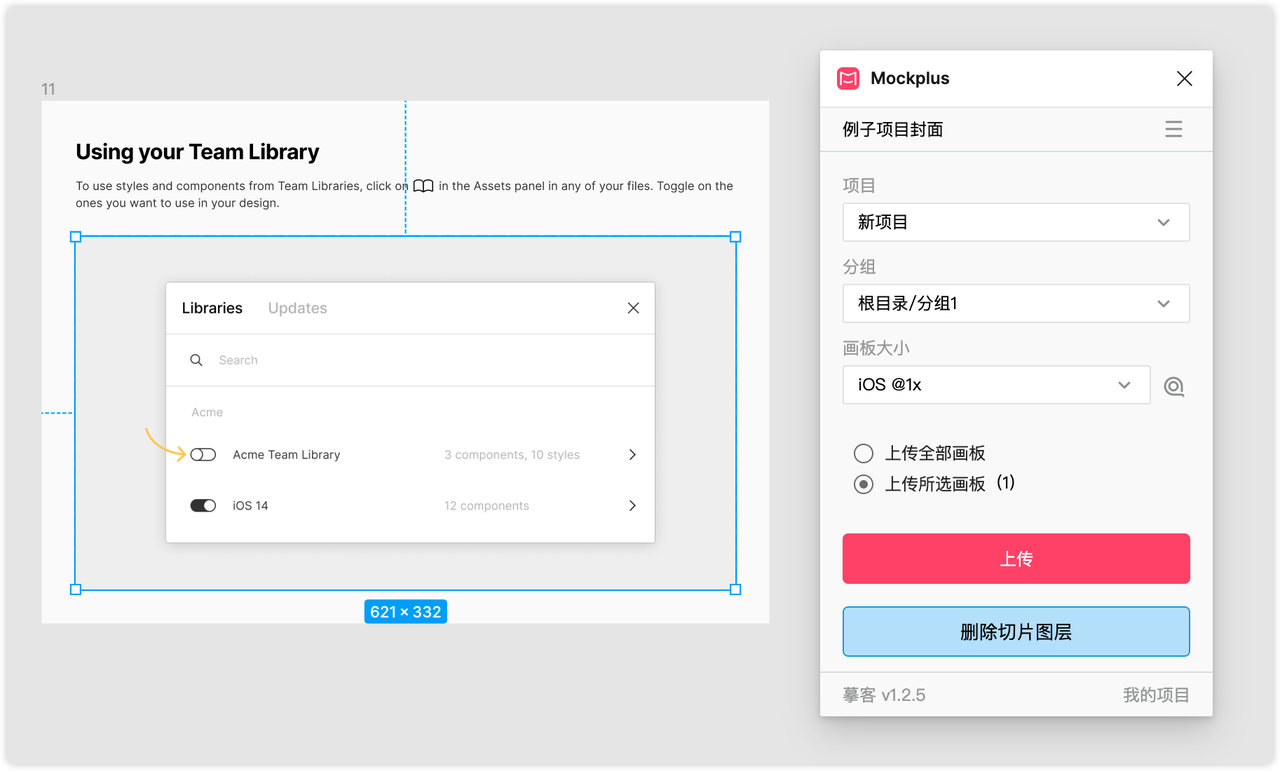Screen dimensions: 1280x771
Task: Switch to the Updates tab
Action: [297, 308]
